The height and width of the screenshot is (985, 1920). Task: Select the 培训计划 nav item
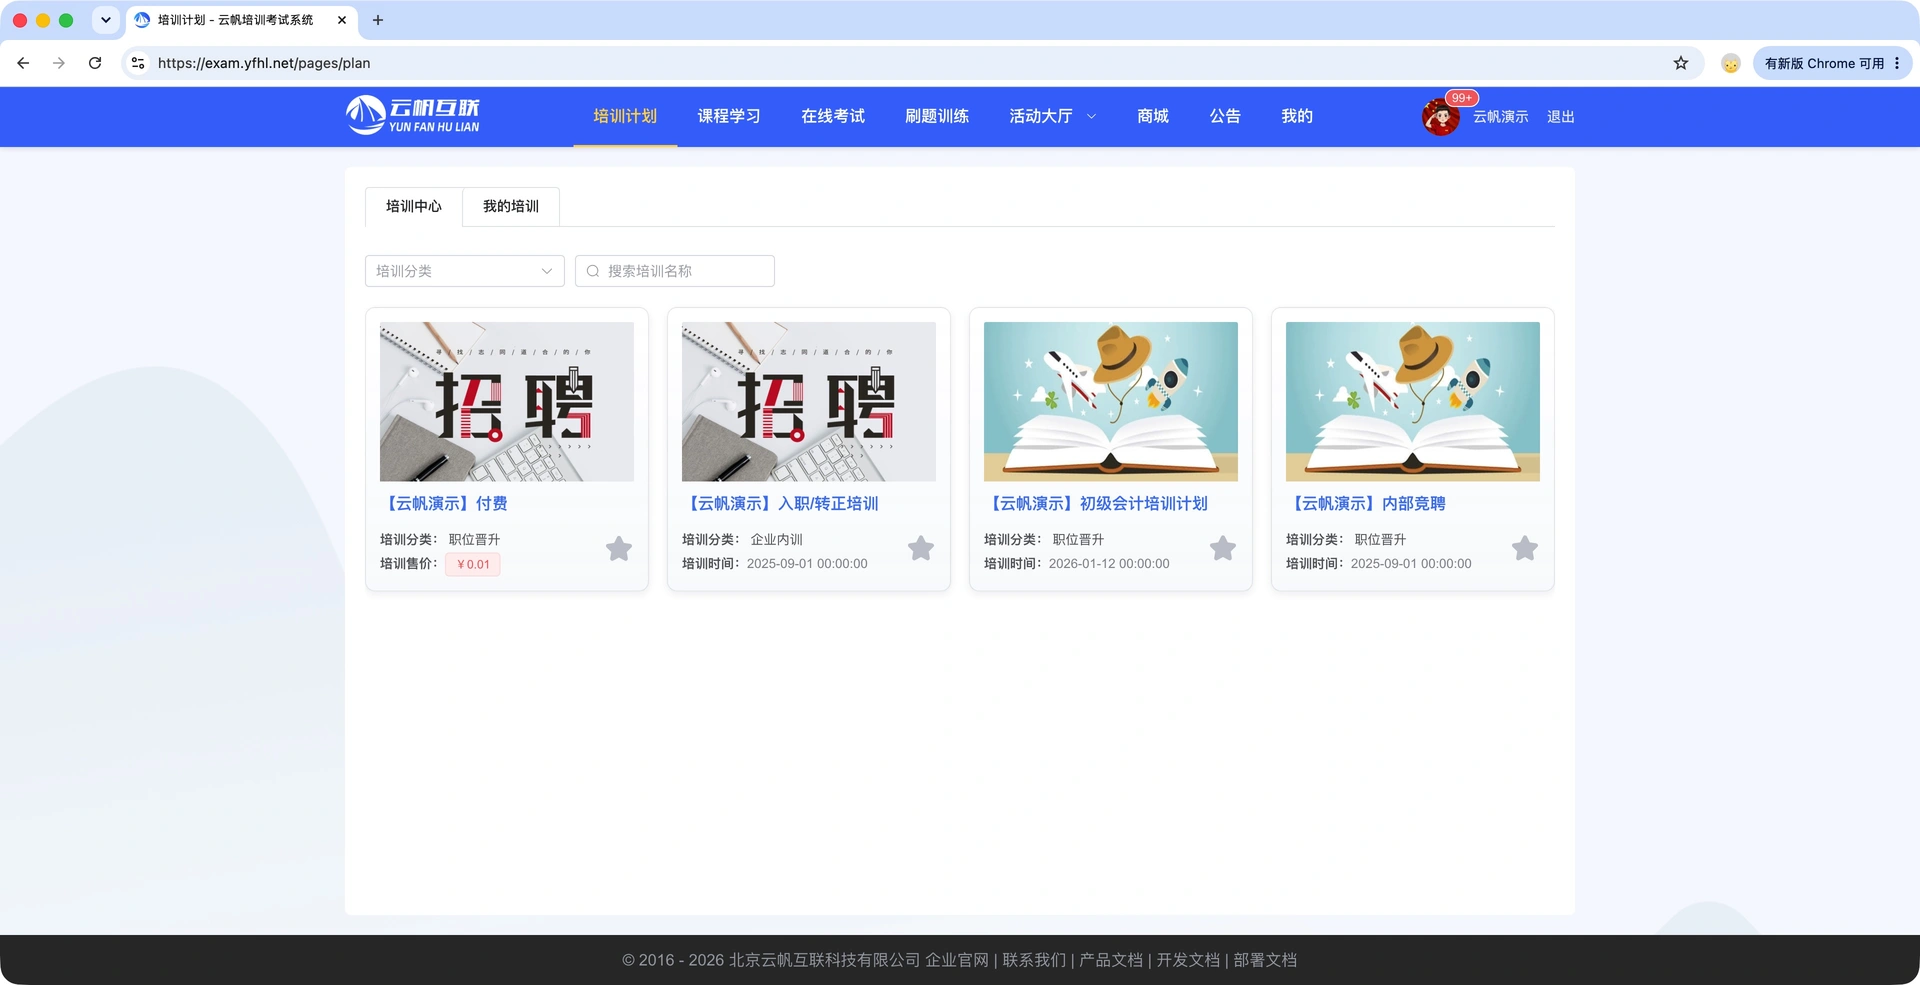point(625,116)
